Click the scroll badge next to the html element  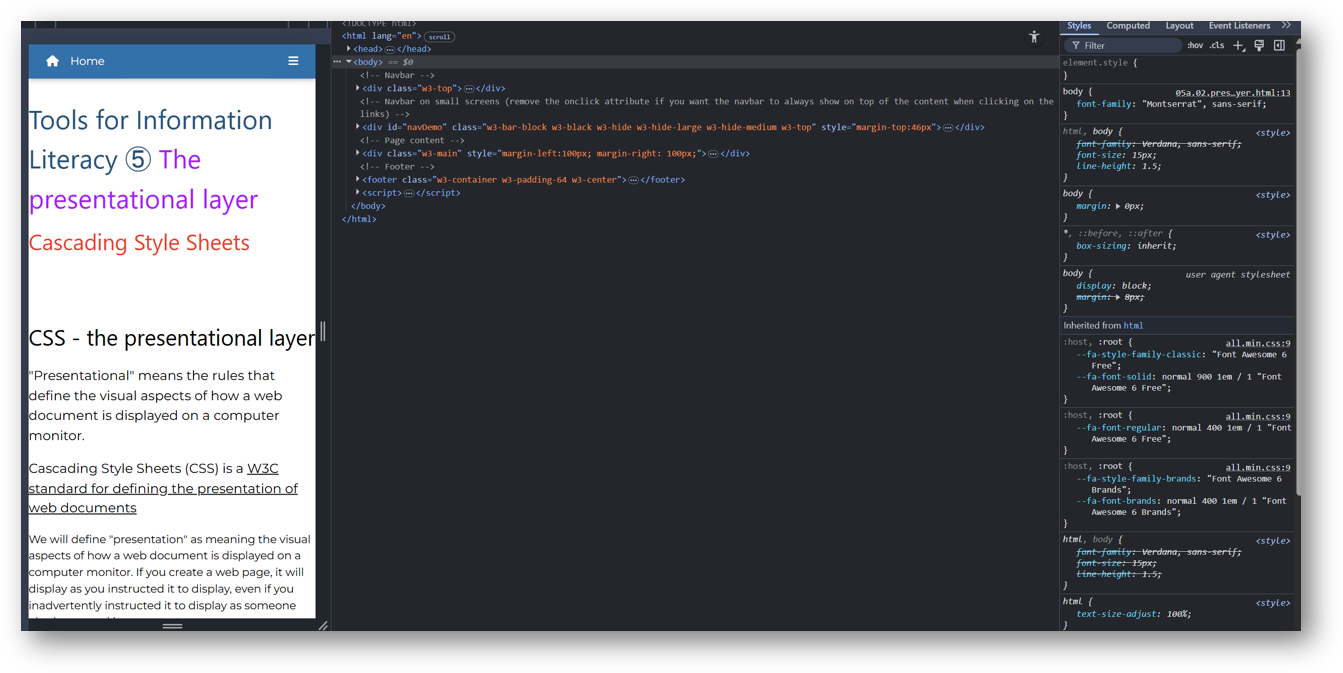pyautogui.click(x=440, y=36)
